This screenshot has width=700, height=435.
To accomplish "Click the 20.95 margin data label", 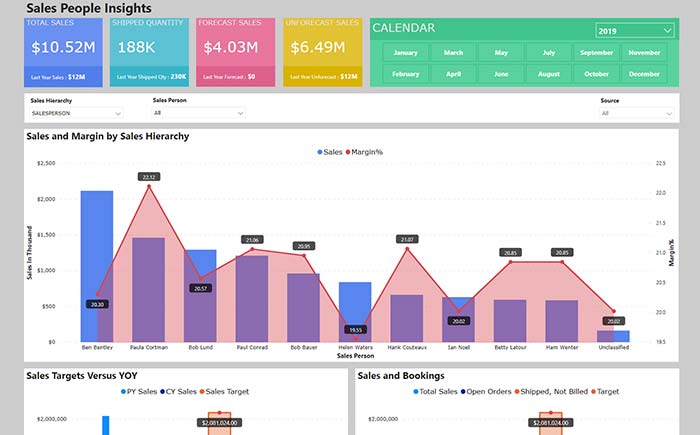I will point(304,246).
